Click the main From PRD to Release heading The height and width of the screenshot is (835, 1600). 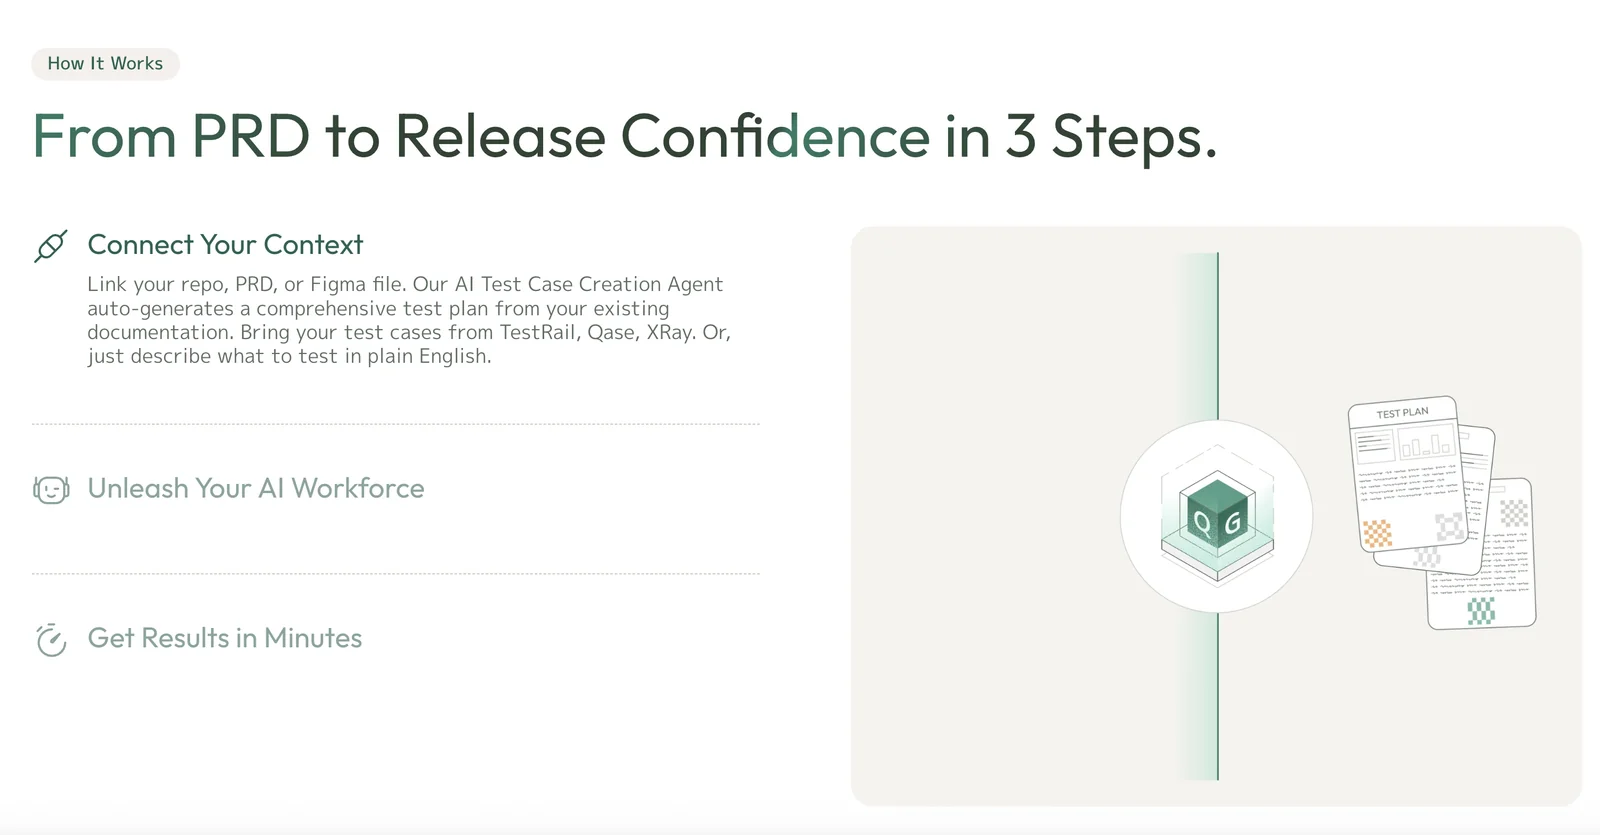point(625,136)
